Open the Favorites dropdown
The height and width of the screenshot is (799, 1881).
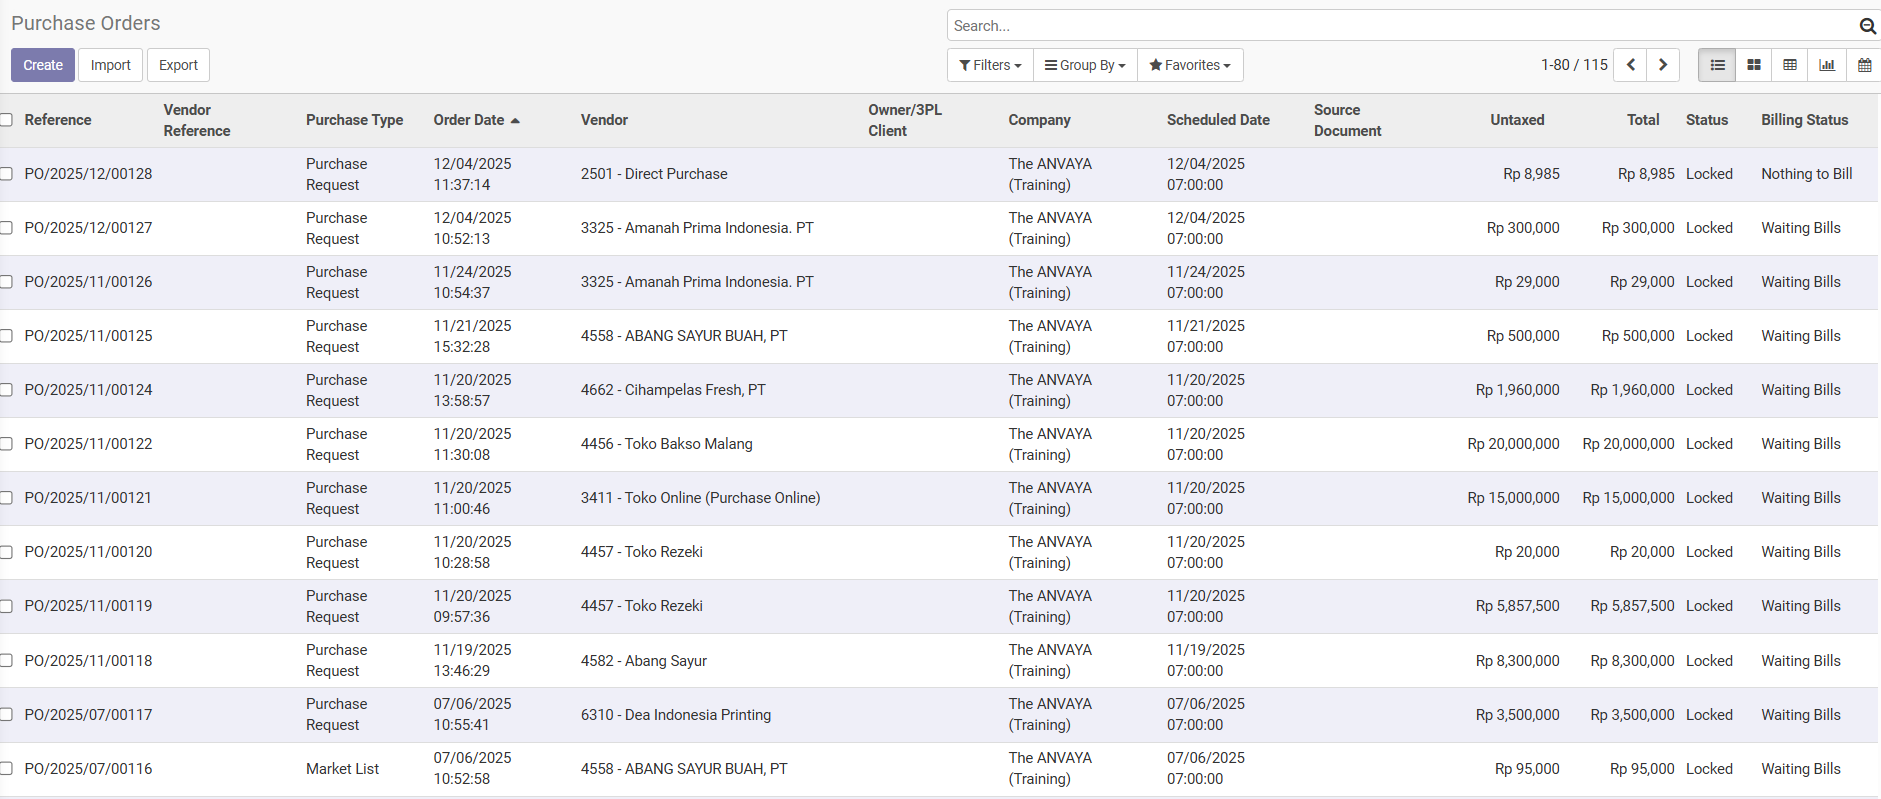pyautogui.click(x=1190, y=65)
